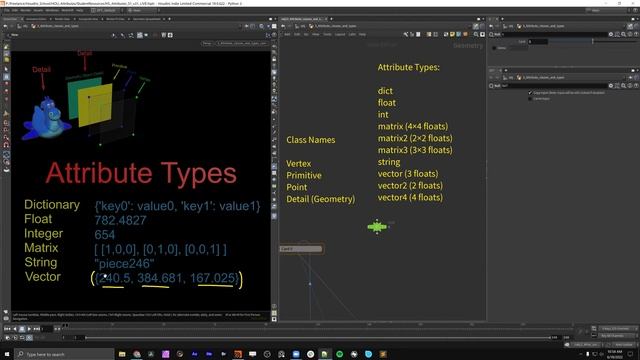The width and height of the screenshot is (640, 360).
Task: Click the orange palette icon in network toolbar
Action: [465, 35]
